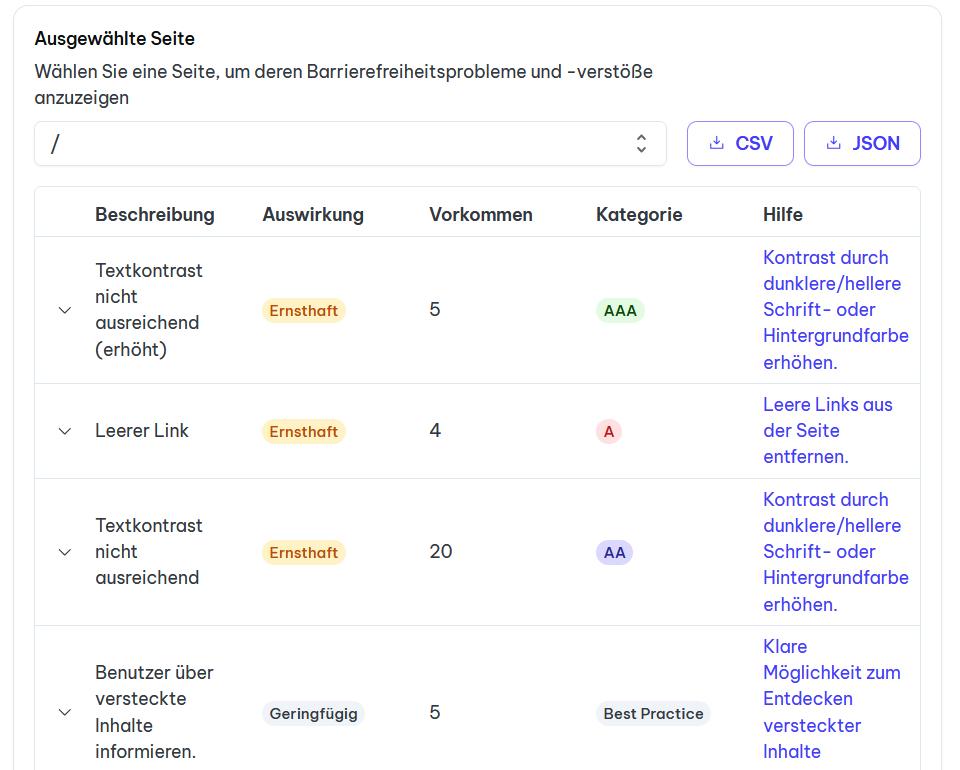This screenshot has height=770, width=960.
Task: Click "Ernsthaft" badge in the Leerer Link row
Action: [304, 432]
